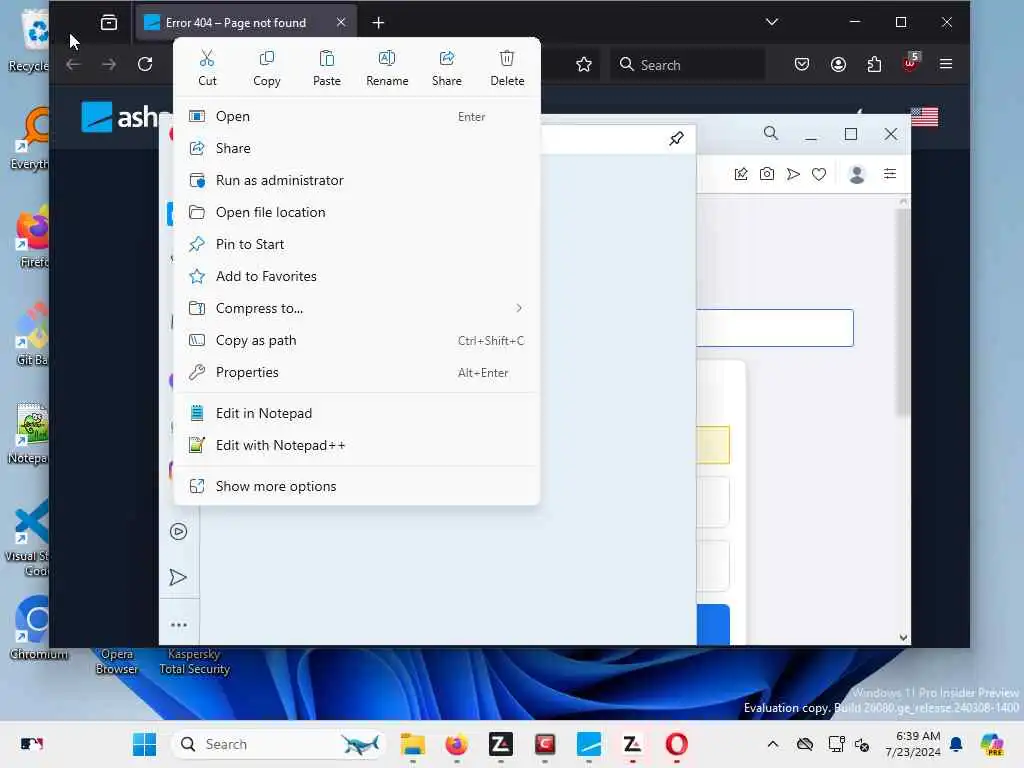The width and height of the screenshot is (1024, 768).
Task: Select Open file location
Action: coord(357,212)
